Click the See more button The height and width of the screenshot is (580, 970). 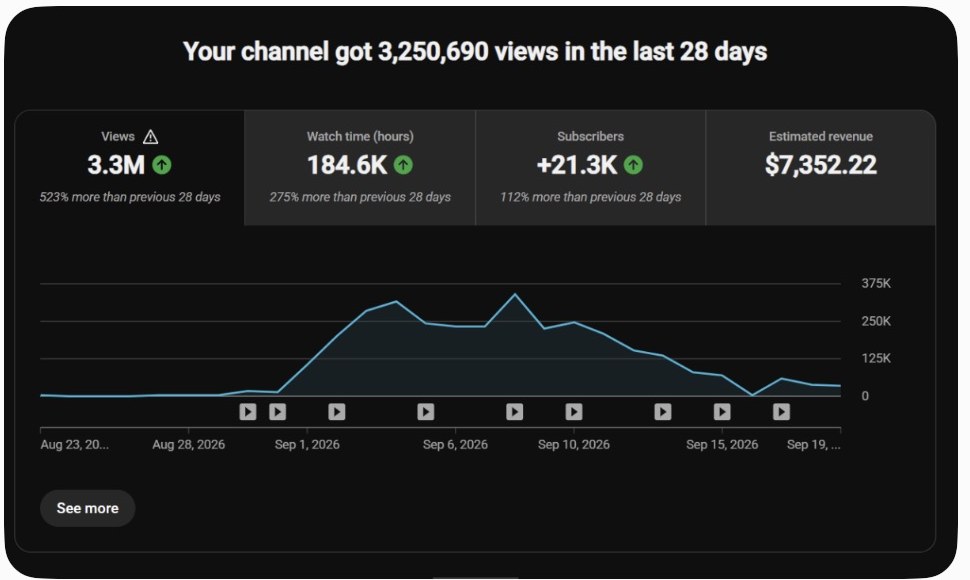pos(88,508)
